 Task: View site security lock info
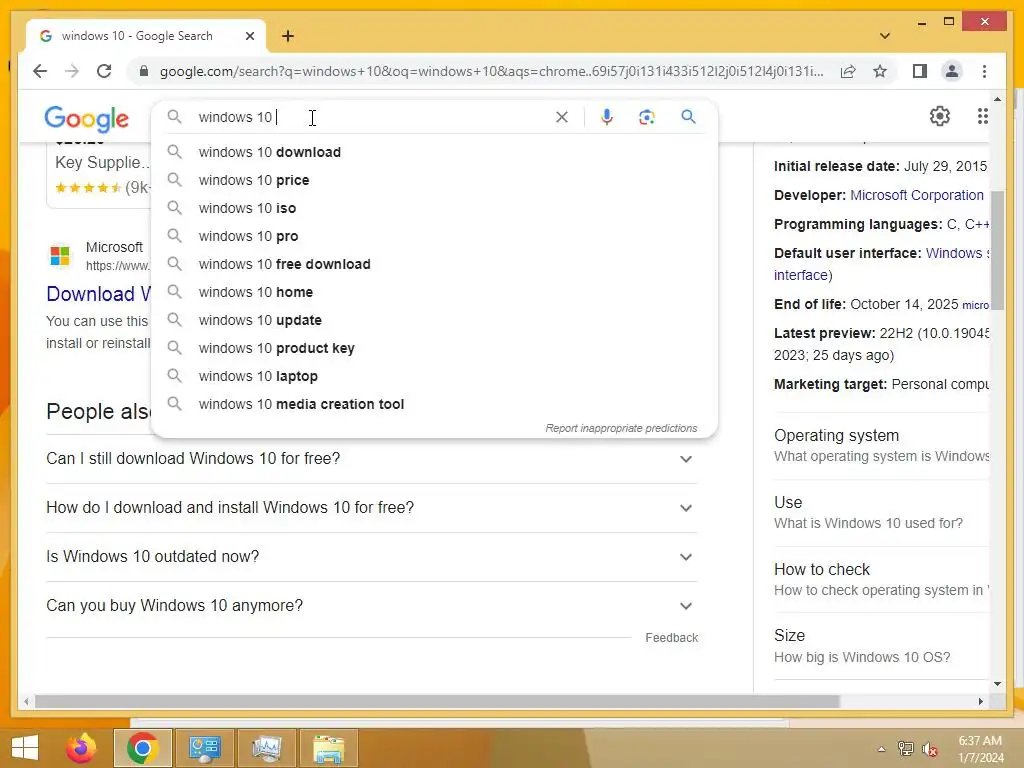pyautogui.click(x=144, y=71)
